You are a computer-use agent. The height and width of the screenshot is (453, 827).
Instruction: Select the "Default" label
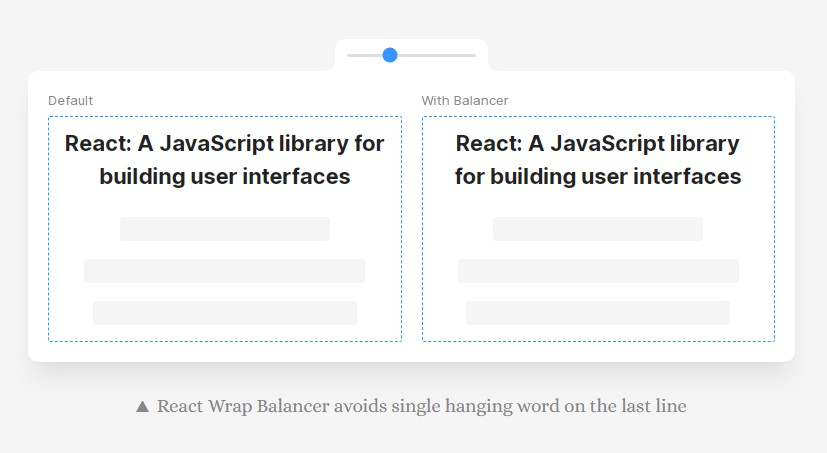click(70, 101)
